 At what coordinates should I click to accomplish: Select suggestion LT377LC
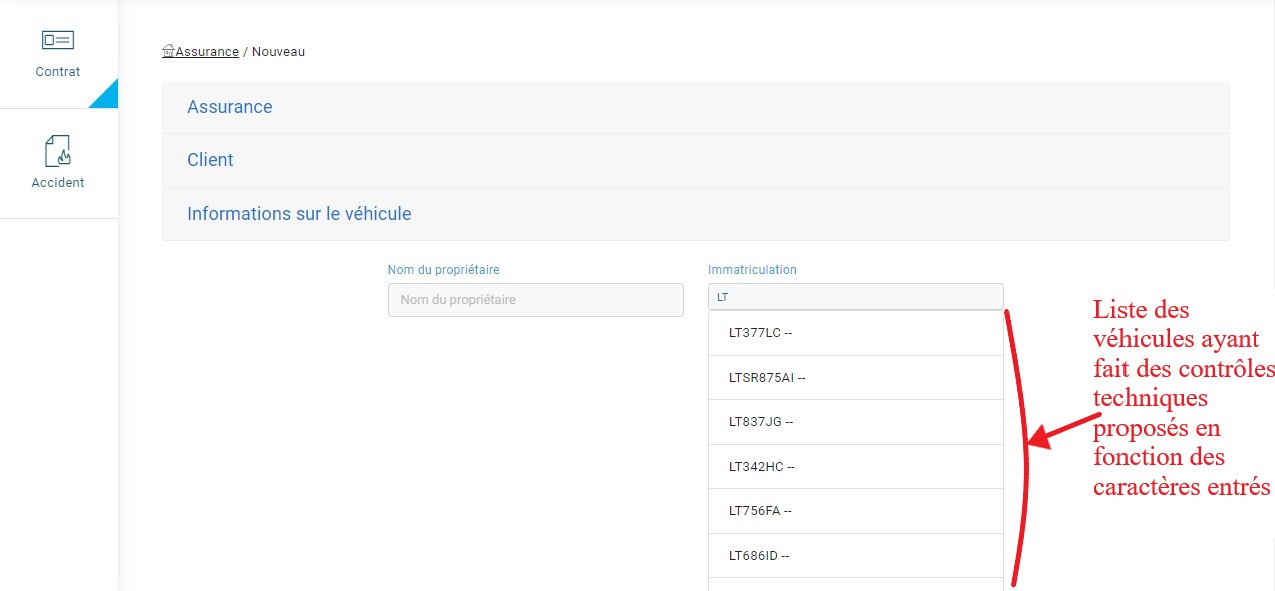[x=856, y=333]
